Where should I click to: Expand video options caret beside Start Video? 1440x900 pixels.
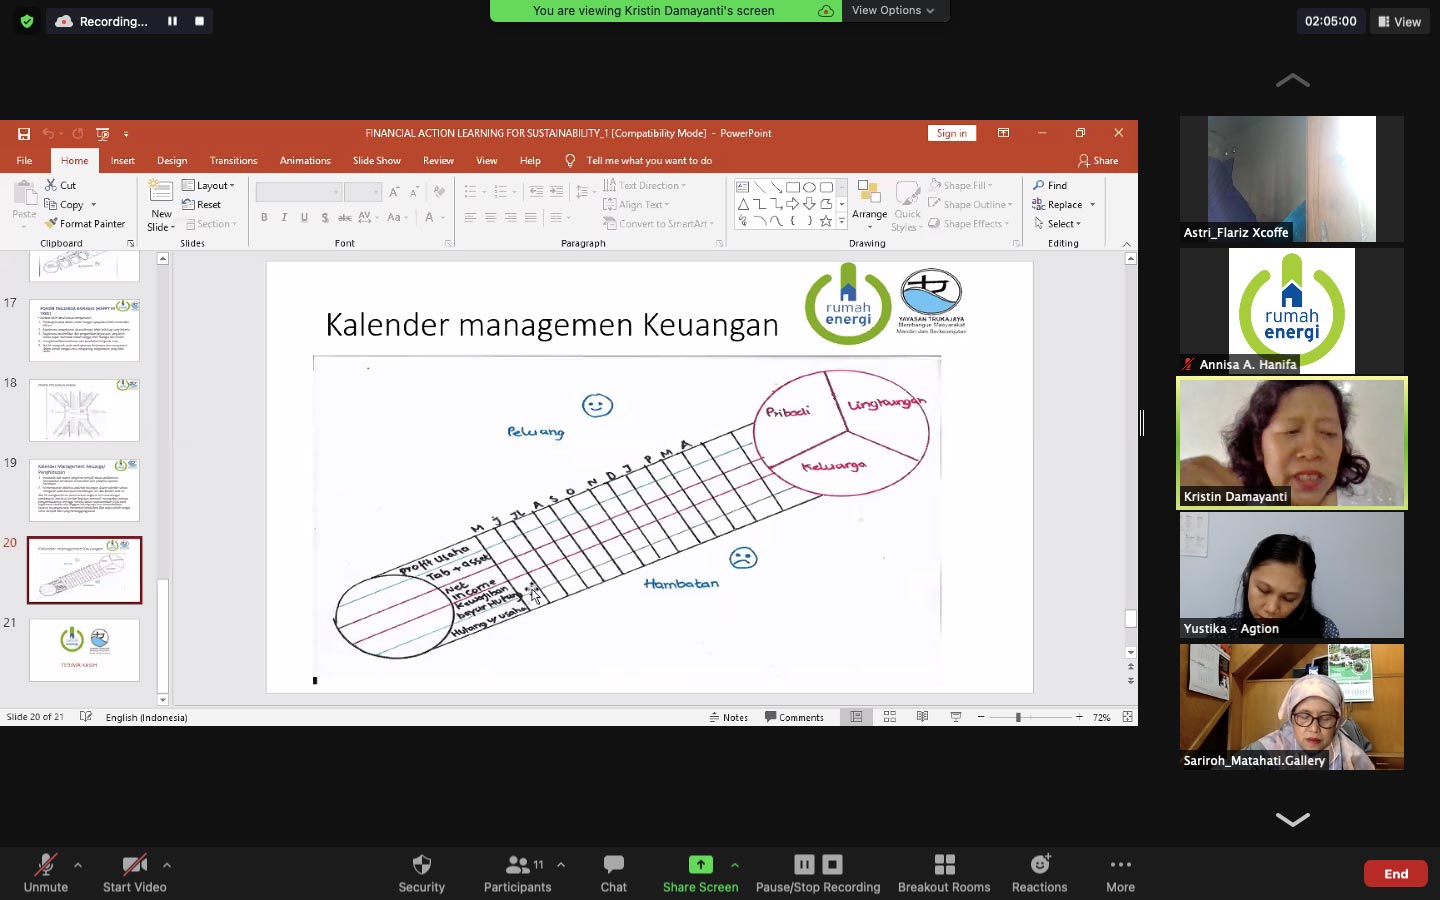pos(167,865)
